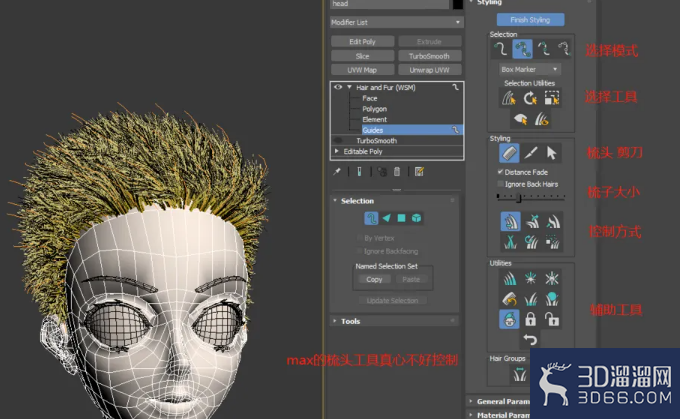Click the closed padlock Lock icon
680x419 pixels.
(530, 320)
